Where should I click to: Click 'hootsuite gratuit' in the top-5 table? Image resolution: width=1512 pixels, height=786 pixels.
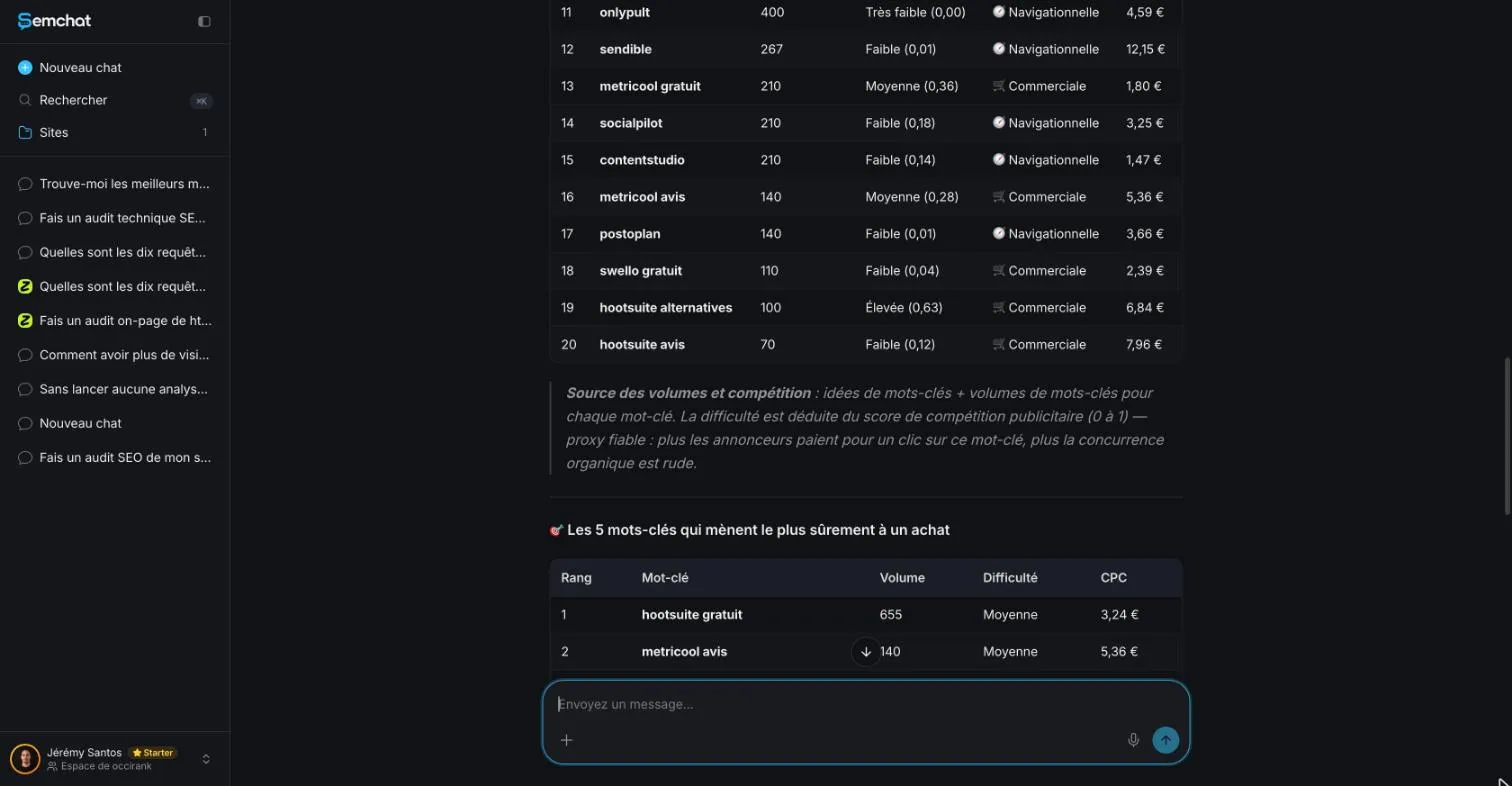pos(692,615)
